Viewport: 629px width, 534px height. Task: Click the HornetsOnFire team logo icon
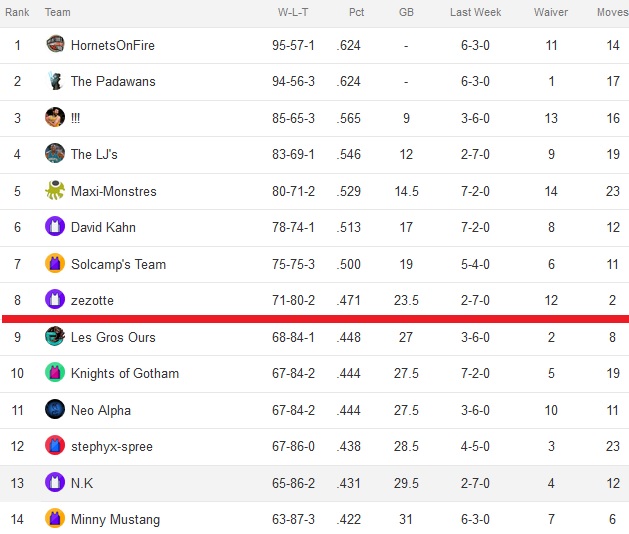55,44
